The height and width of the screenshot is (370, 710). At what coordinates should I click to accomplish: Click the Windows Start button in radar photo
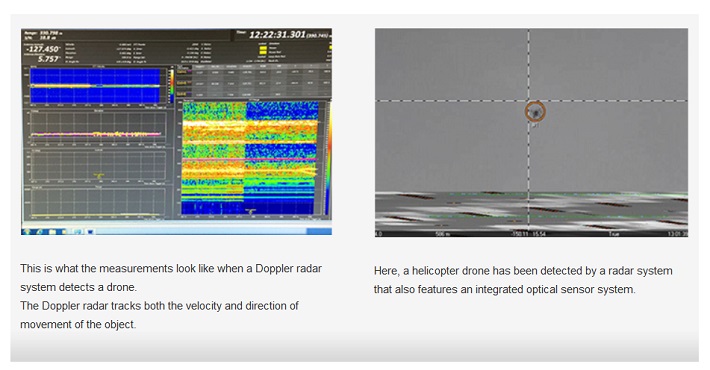tap(27, 231)
